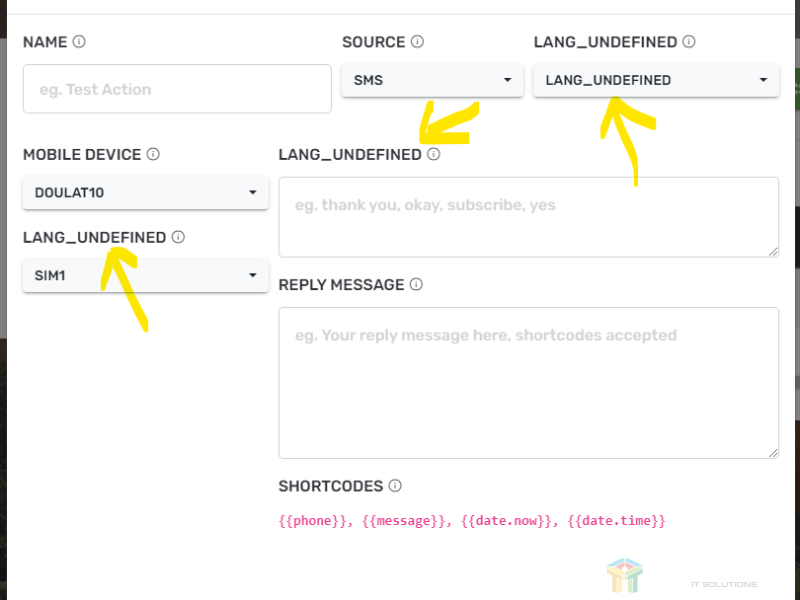Screen dimensions: 800x600
Task: Focus the Name field with Test Action placeholder
Action: 177,89
